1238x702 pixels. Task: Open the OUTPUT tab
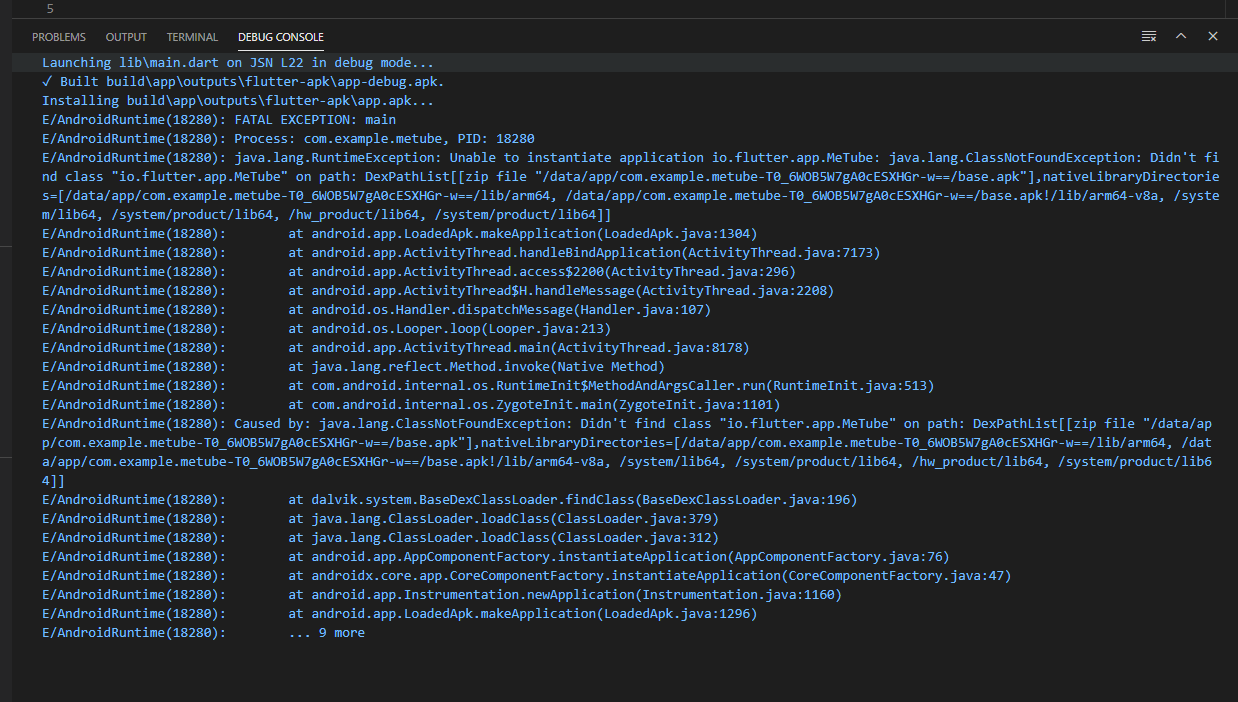click(x=126, y=37)
